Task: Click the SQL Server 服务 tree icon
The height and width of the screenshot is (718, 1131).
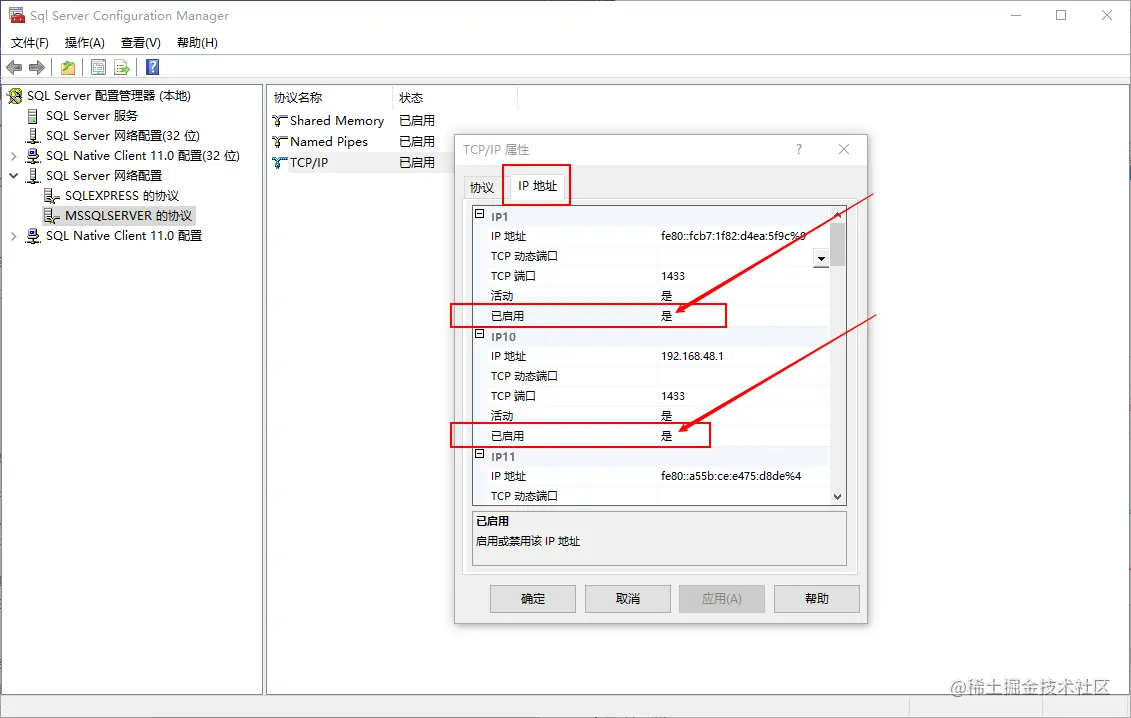Action: point(32,115)
